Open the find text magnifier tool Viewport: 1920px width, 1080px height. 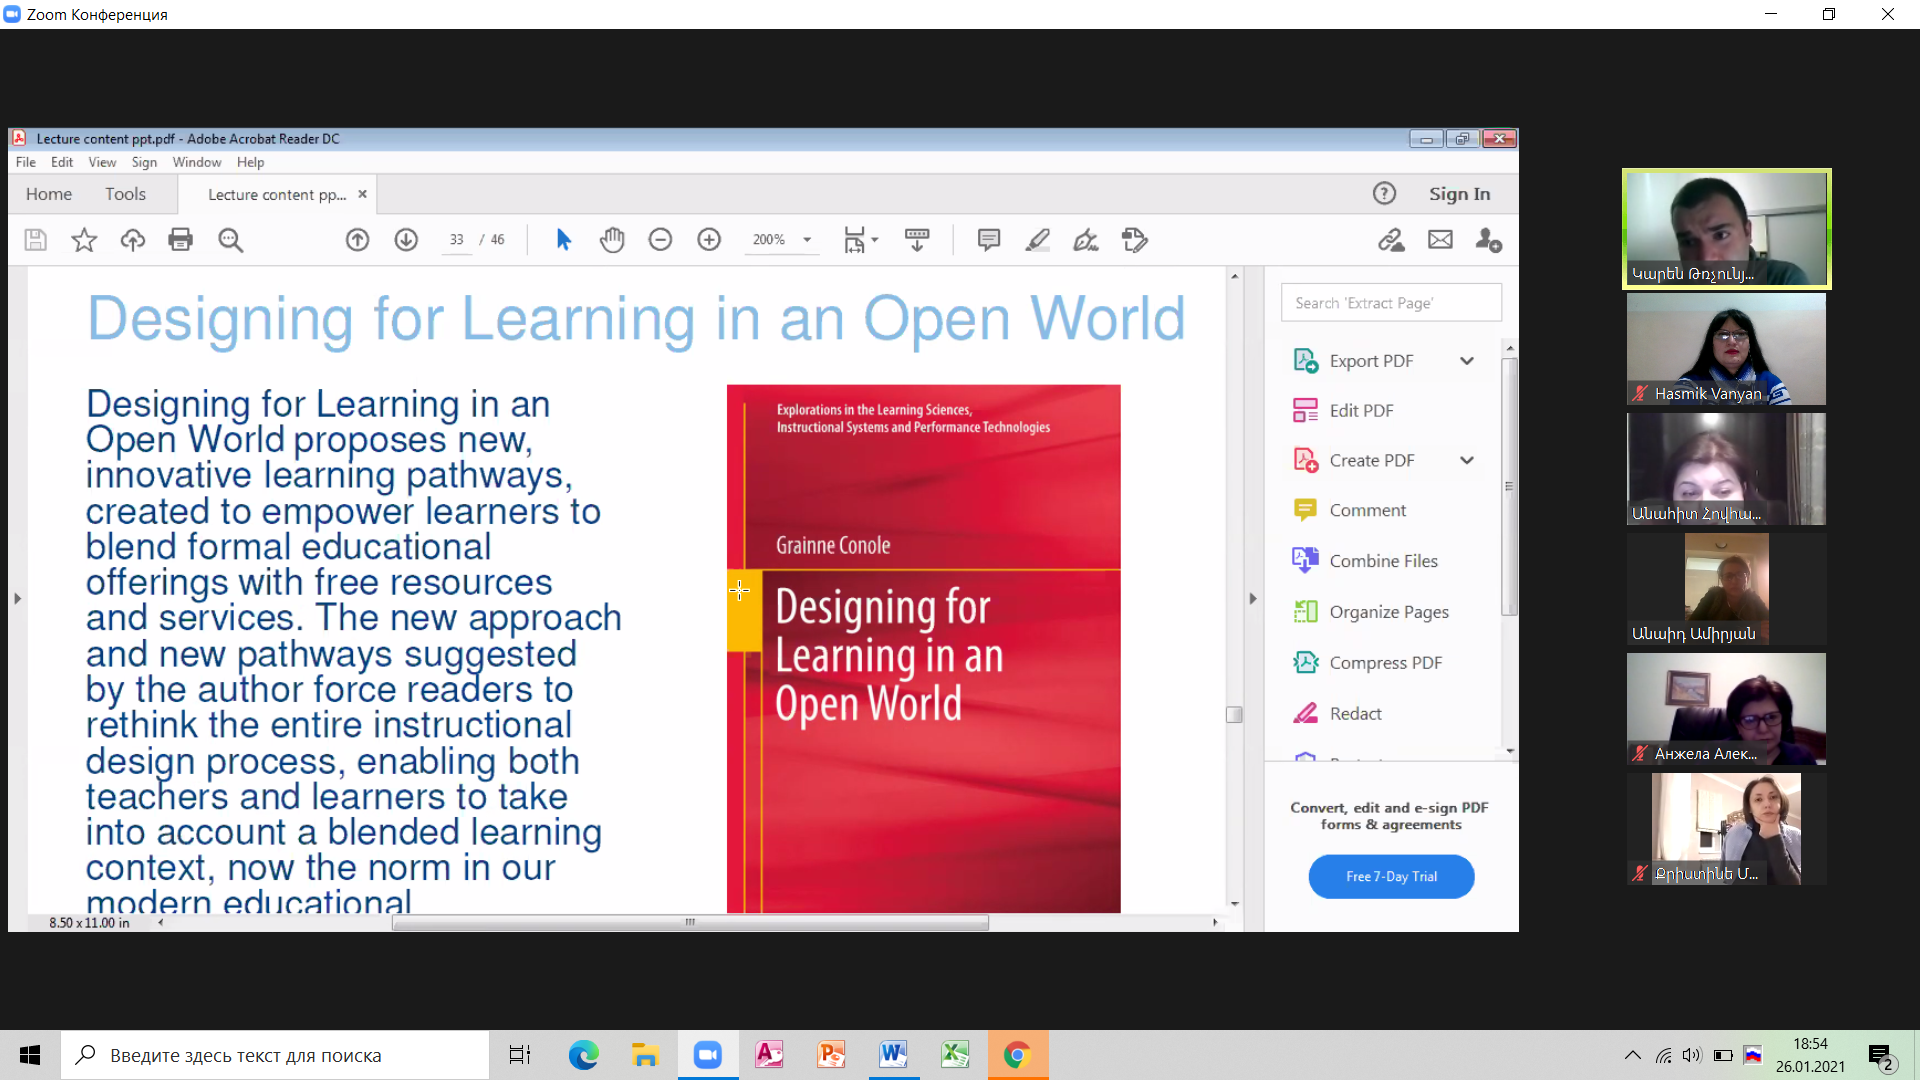point(231,240)
